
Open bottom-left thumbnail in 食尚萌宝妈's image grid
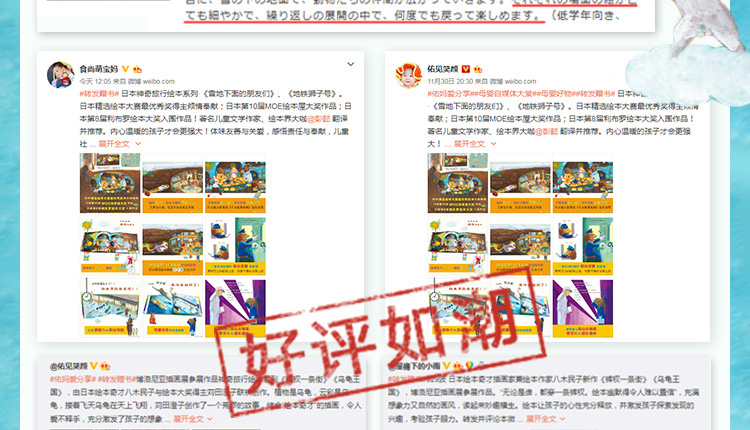pos(110,308)
